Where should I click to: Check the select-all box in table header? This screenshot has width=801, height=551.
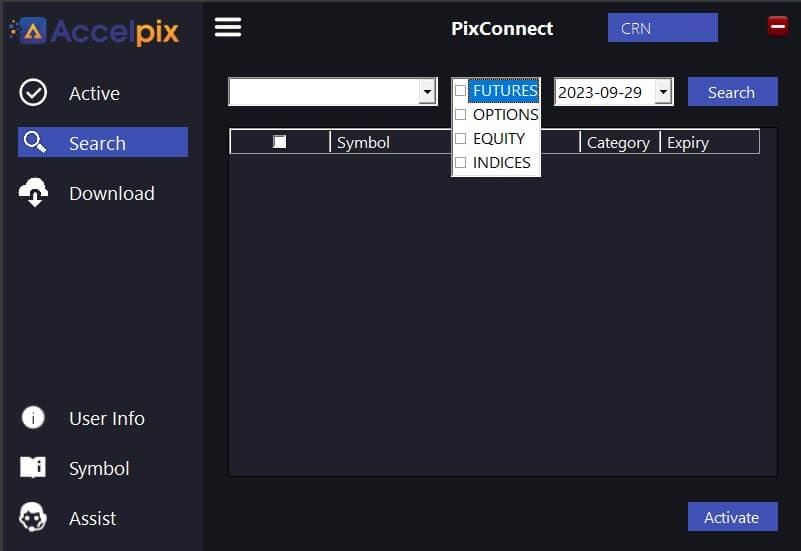(x=279, y=141)
